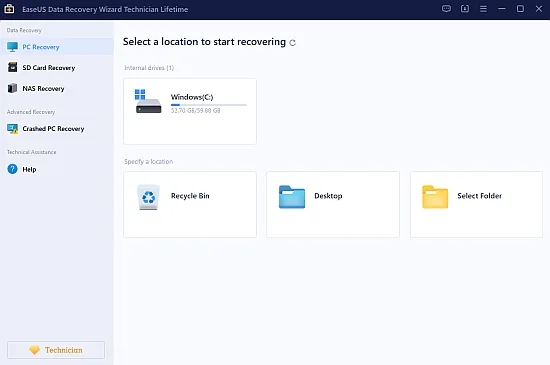This screenshot has width=550, height=365.
Task: Click the diamond icon on Technician button
Action: pyautogui.click(x=34, y=350)
